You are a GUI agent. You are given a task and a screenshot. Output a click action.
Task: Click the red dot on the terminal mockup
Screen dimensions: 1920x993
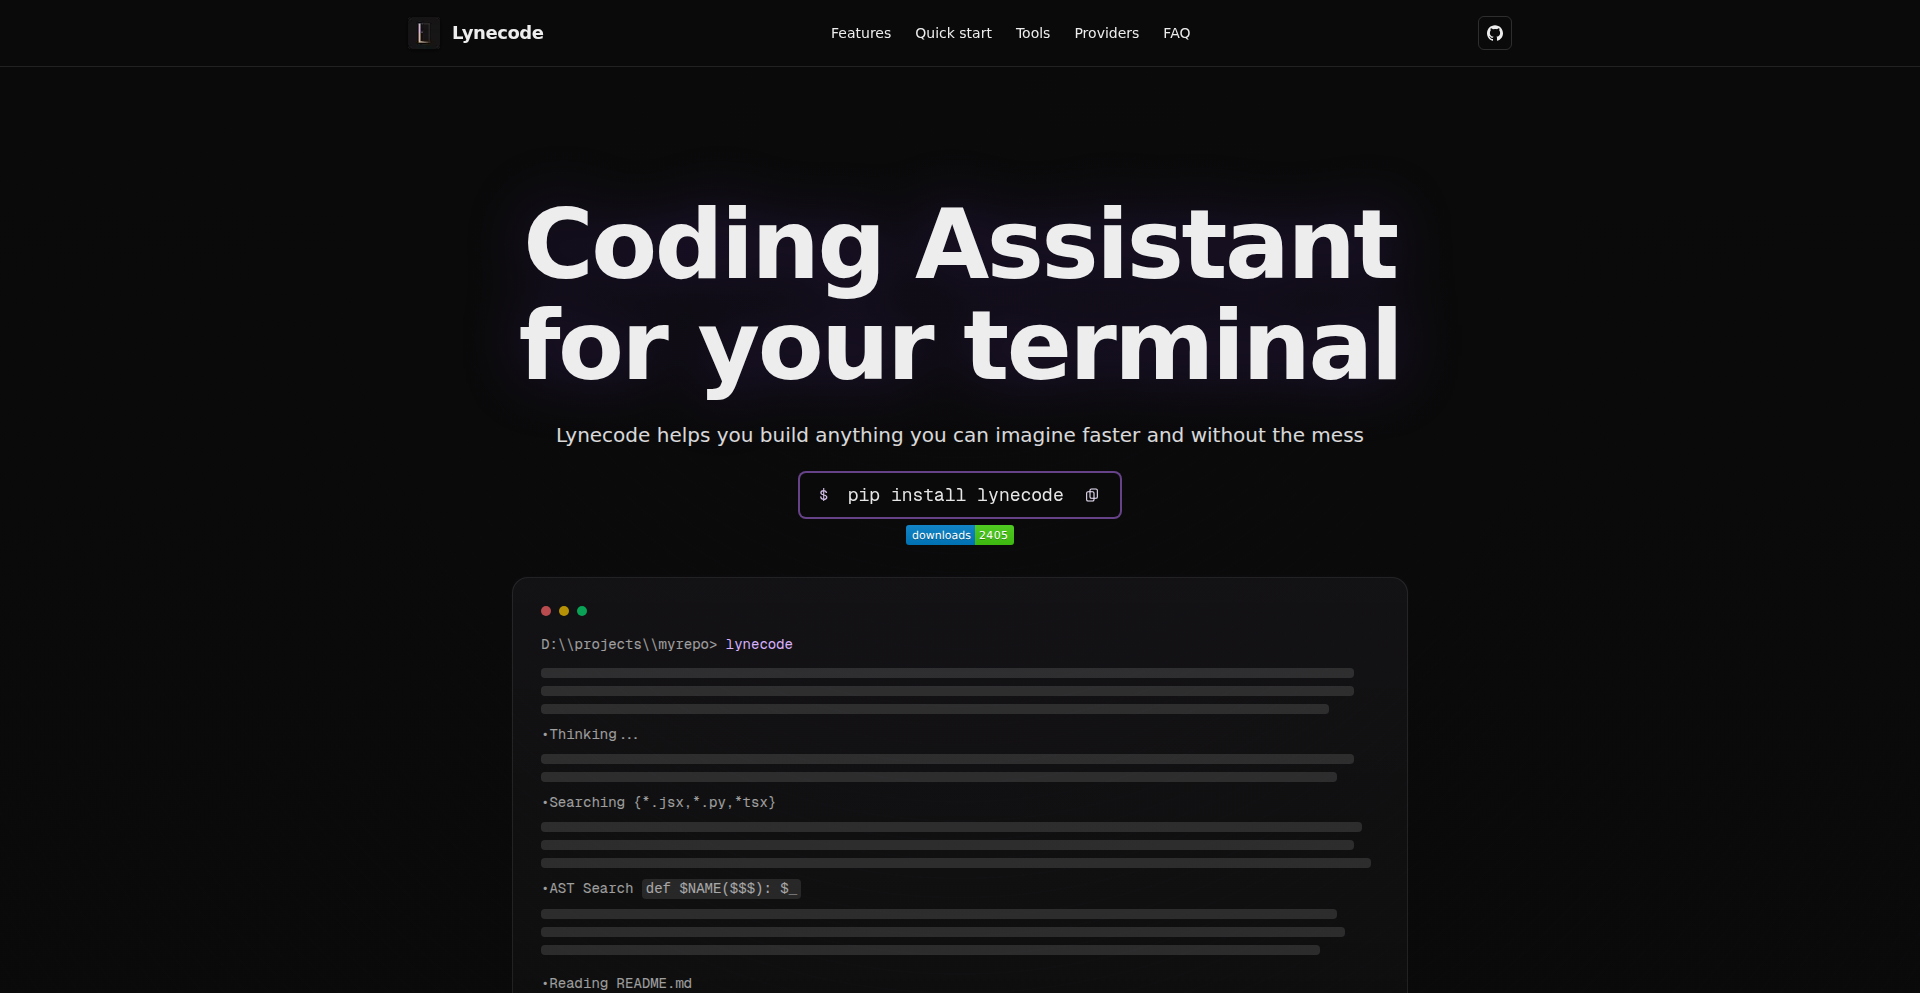(546, 610)
